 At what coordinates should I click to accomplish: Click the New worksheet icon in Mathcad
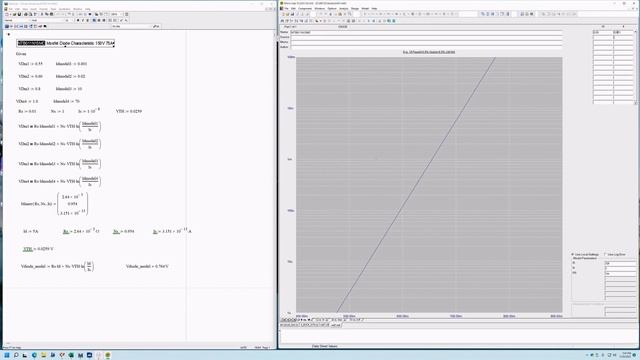pyautogui.click(x=7, y=14)
